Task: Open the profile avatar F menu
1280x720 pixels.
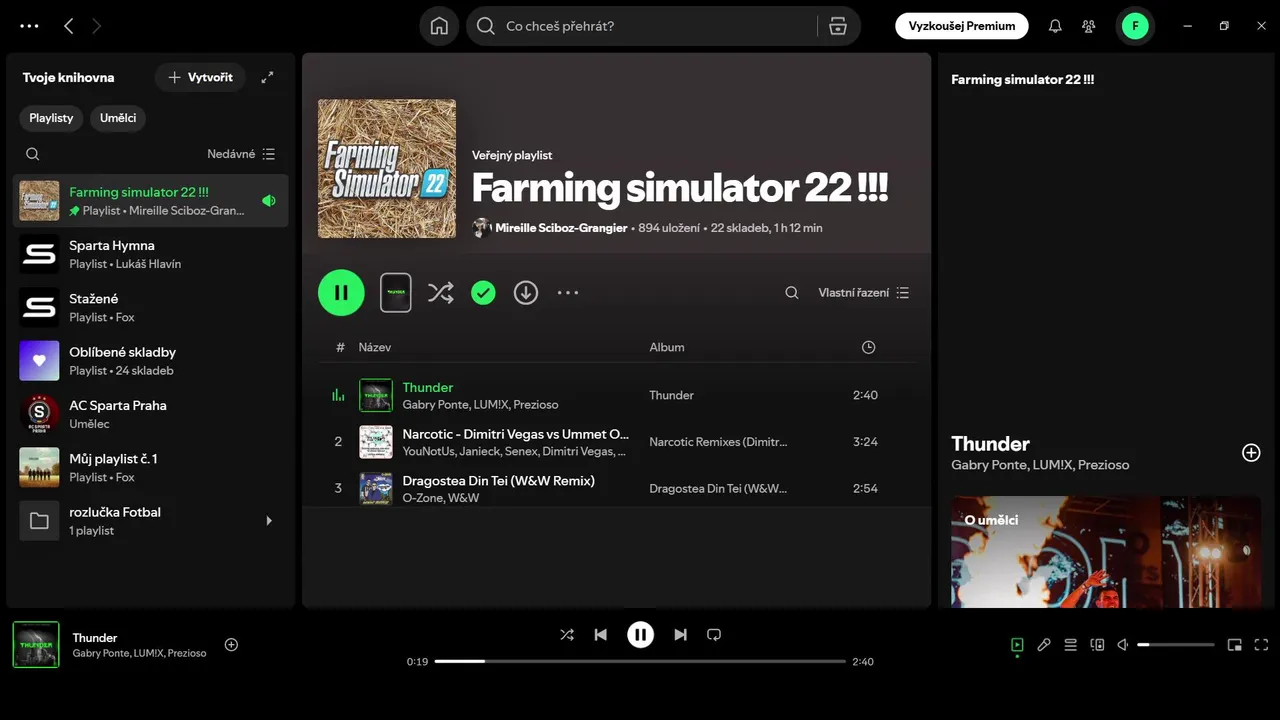Action: pos(1135,26)
